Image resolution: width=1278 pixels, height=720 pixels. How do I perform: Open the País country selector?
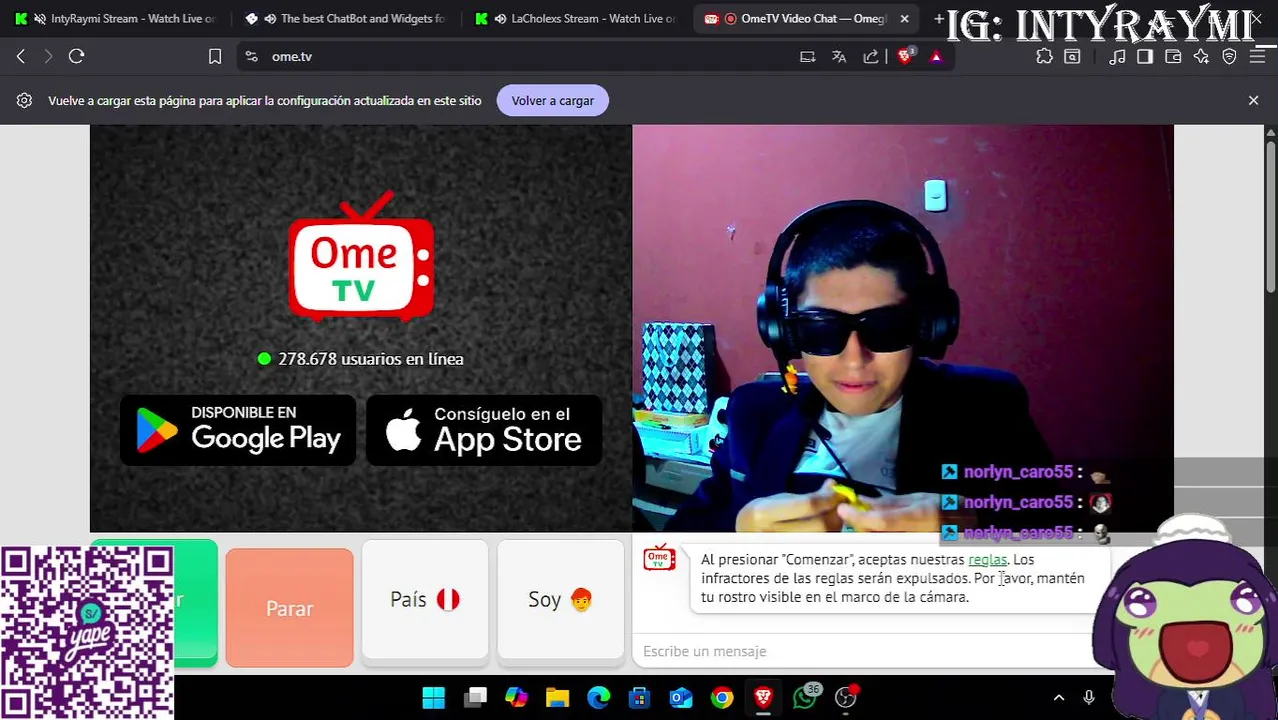click(x=425, y=600)
